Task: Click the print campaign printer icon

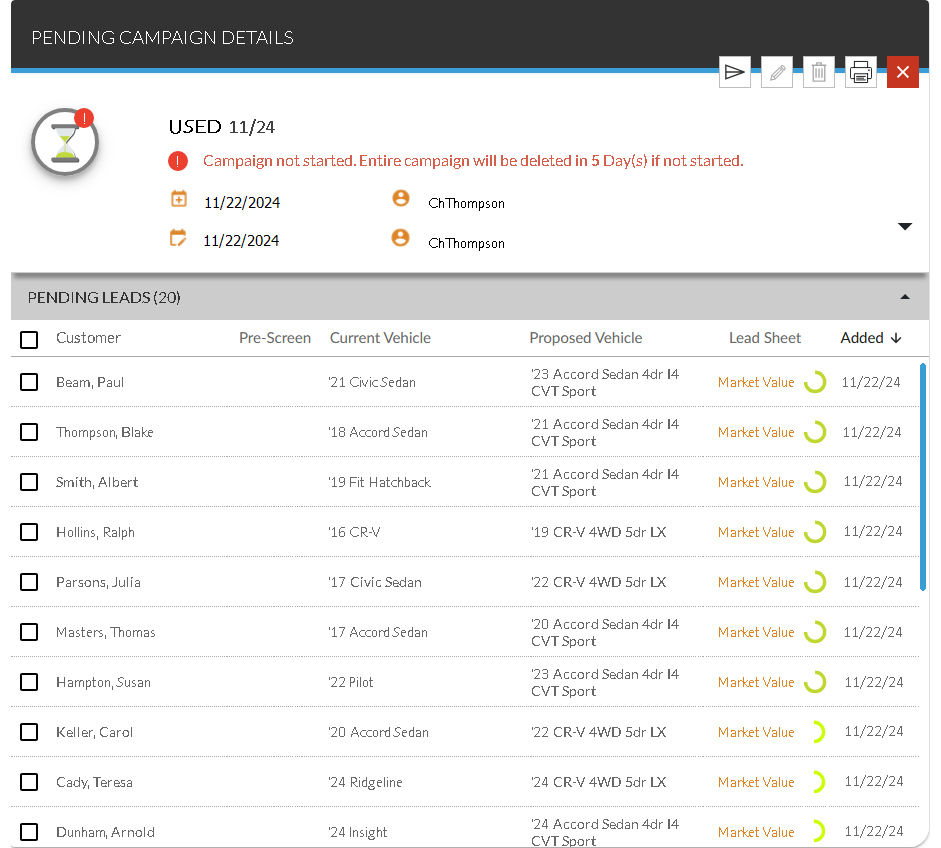Action: [x=861, y=72]
